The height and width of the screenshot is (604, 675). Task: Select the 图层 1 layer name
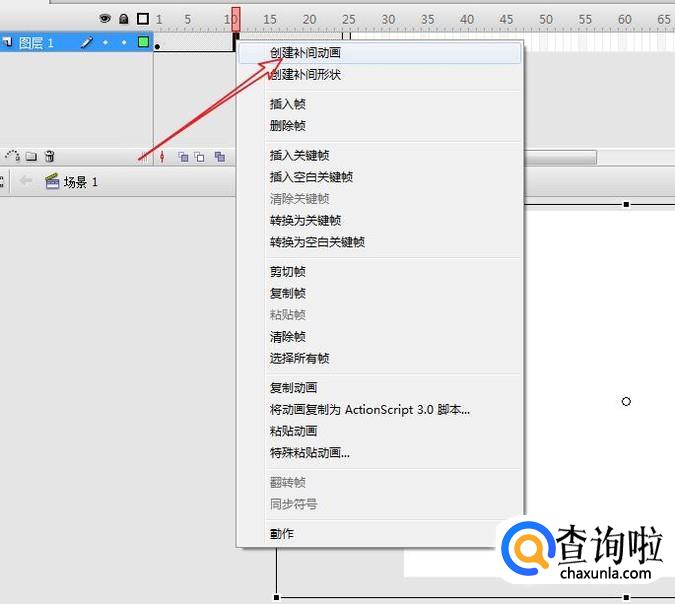point(36,43)
